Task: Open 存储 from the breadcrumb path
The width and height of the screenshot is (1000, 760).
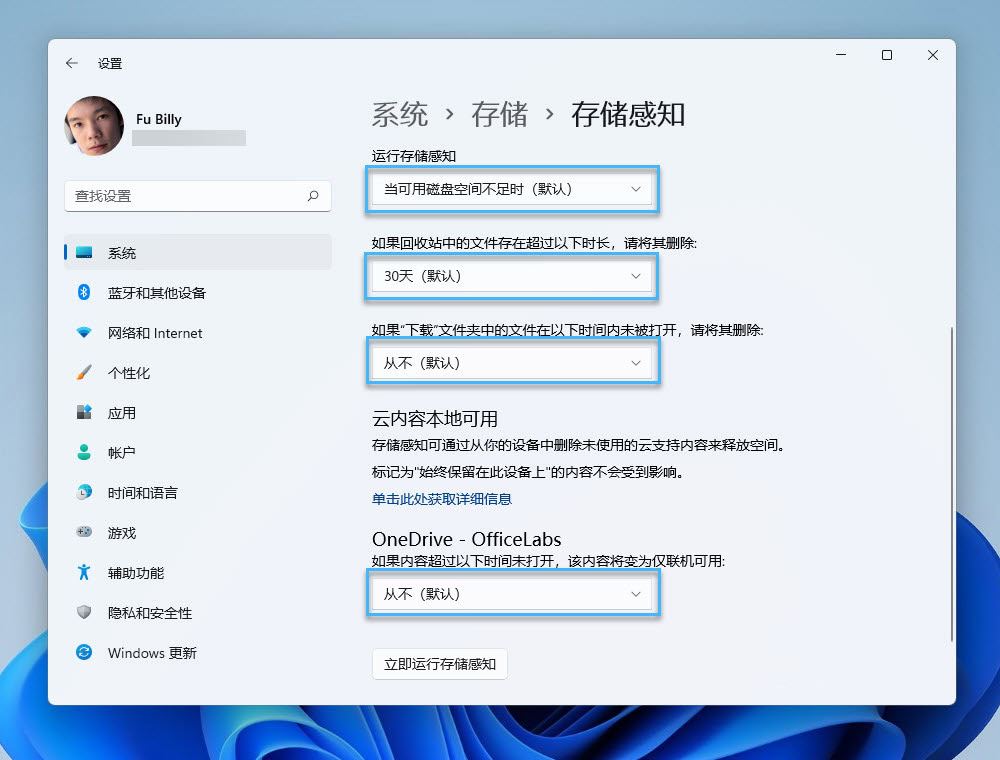Action: (x=497, y=114)
